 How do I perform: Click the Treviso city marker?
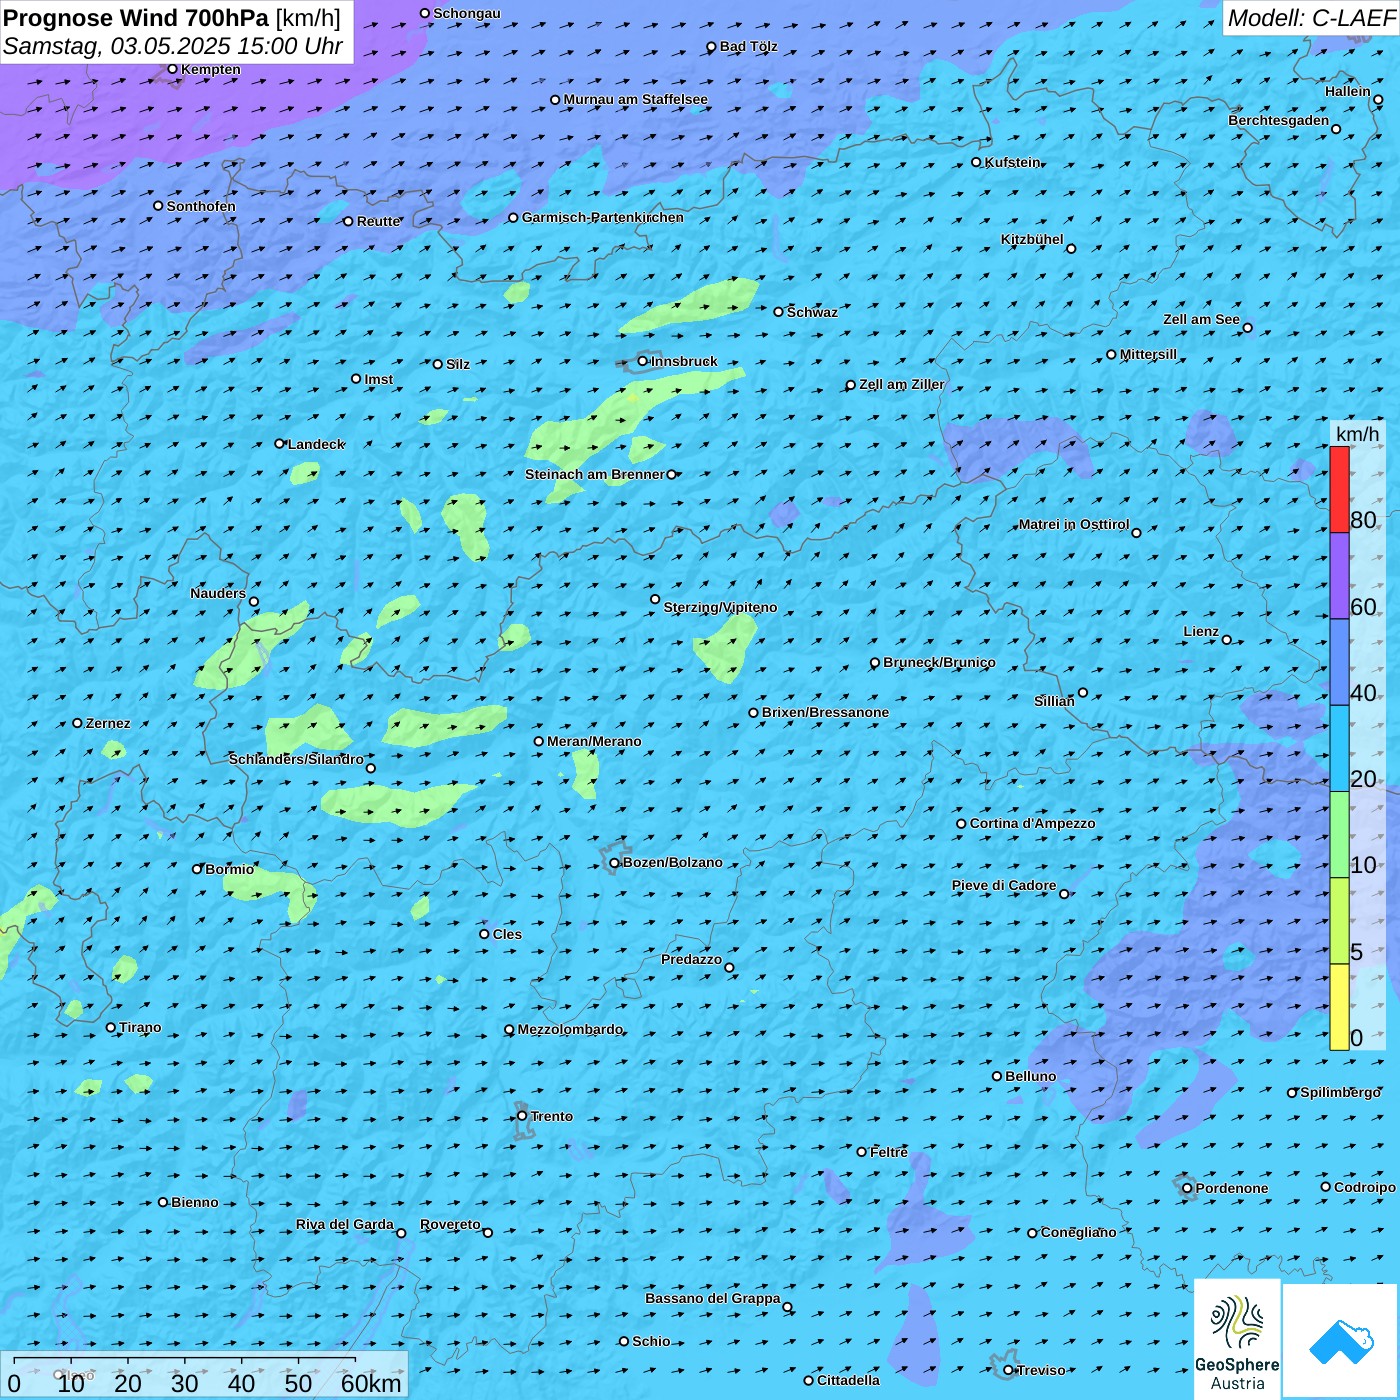[1009, 1370]
